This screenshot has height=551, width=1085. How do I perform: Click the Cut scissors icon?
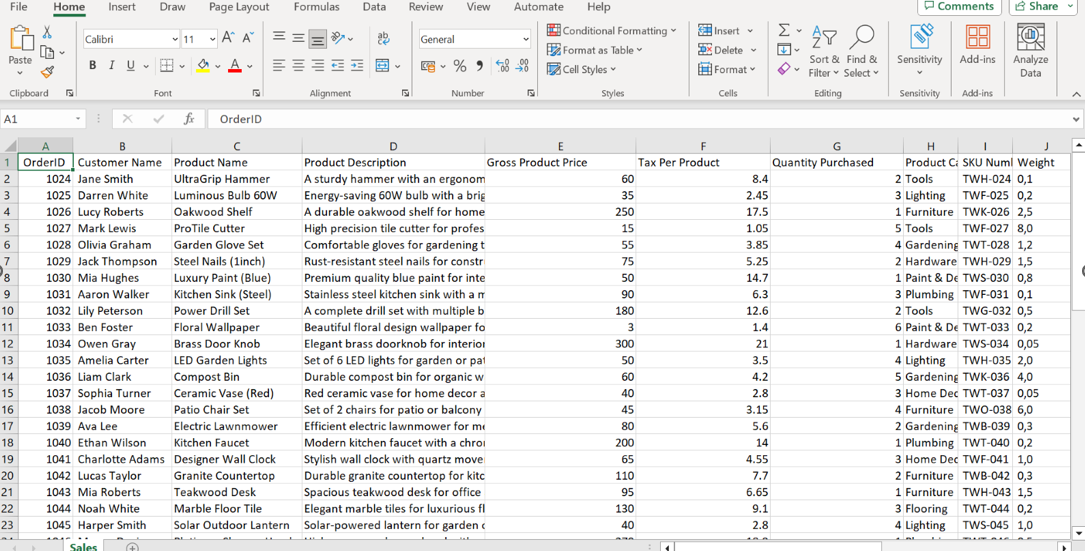pyautogui.click(x=47, y=33)
